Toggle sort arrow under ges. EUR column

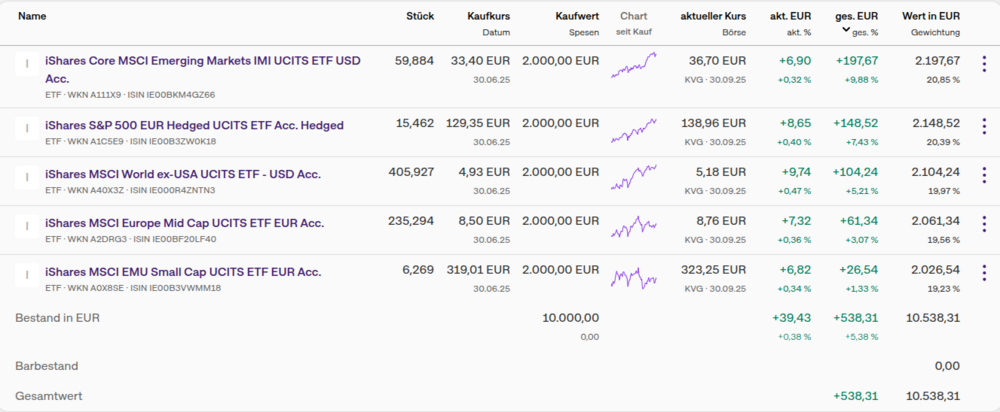(x=846, y=31)
